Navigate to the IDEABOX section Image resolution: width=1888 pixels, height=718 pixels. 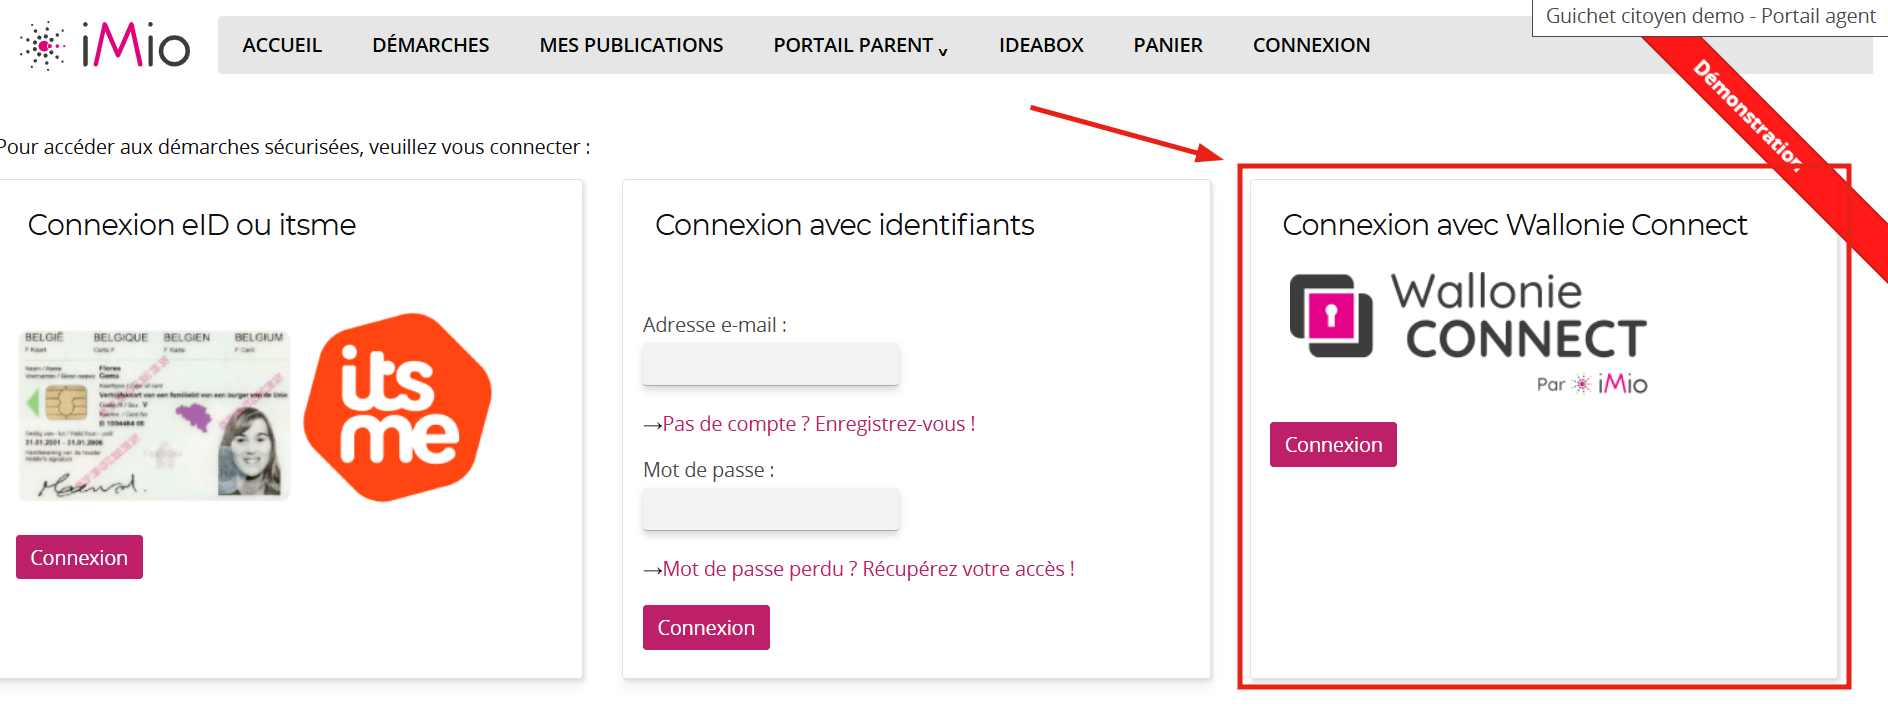[1040, 45]
